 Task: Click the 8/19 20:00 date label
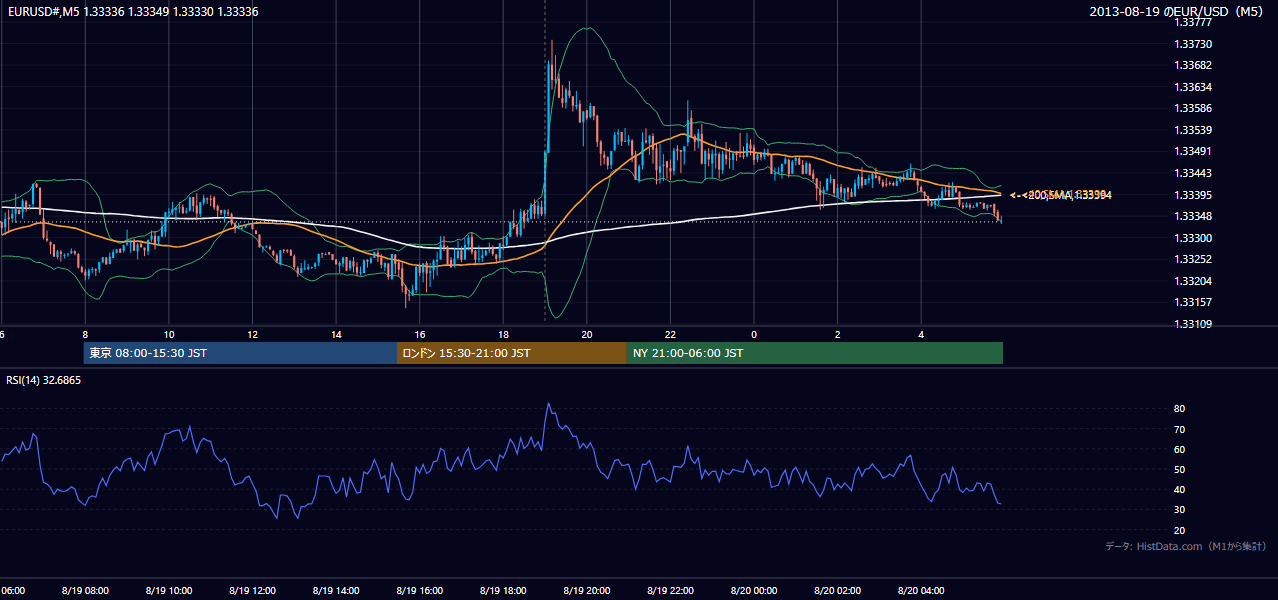pos(586,590)
